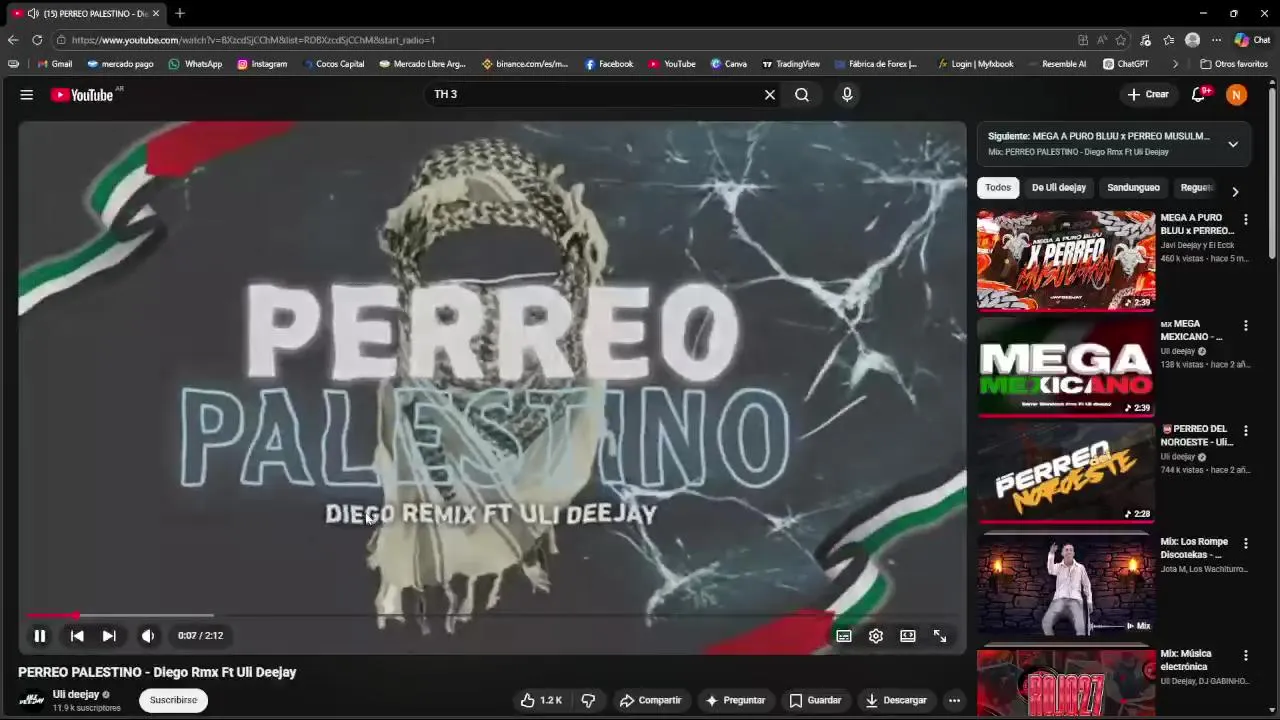This screenshot has width=1280, height=720.
Task: Open WhatsApp bookmark
Action: 195,64
